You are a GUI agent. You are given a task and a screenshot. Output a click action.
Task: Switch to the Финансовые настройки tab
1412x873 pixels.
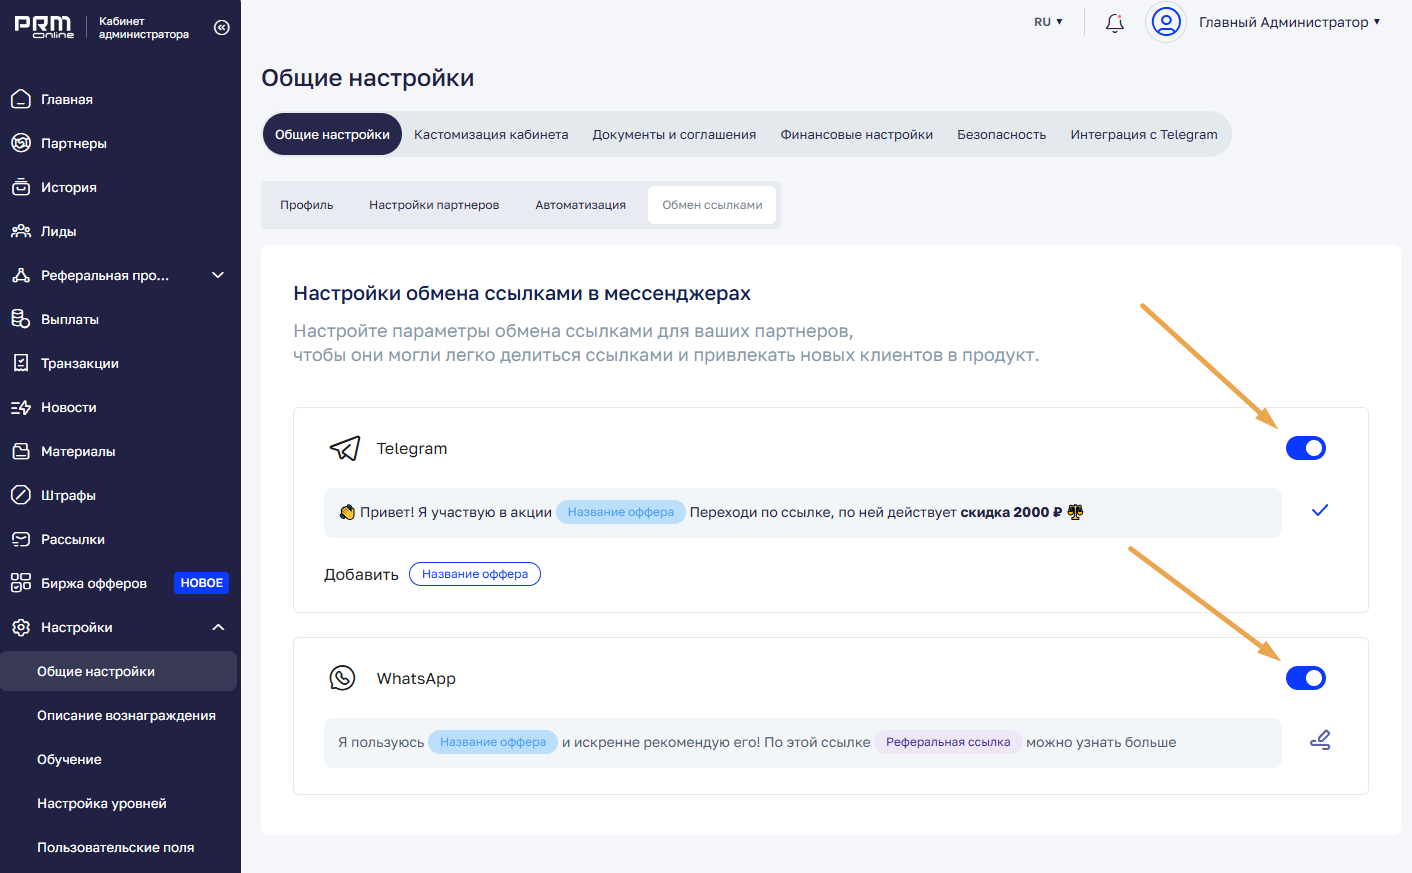856,134
